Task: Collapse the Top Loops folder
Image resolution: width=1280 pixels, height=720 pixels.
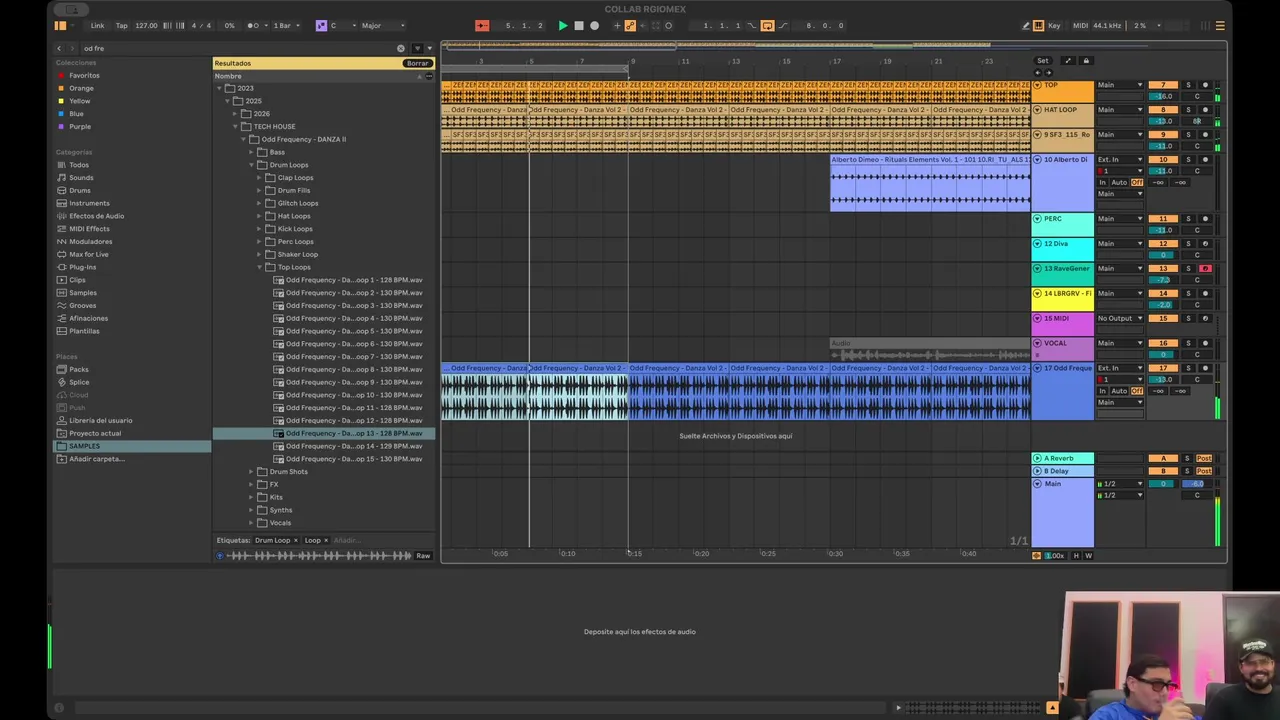Action: click(259, 267)
